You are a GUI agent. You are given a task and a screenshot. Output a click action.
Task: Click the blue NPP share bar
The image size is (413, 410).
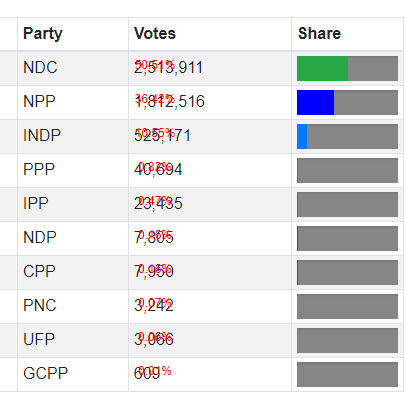click(x=315, y=102)
